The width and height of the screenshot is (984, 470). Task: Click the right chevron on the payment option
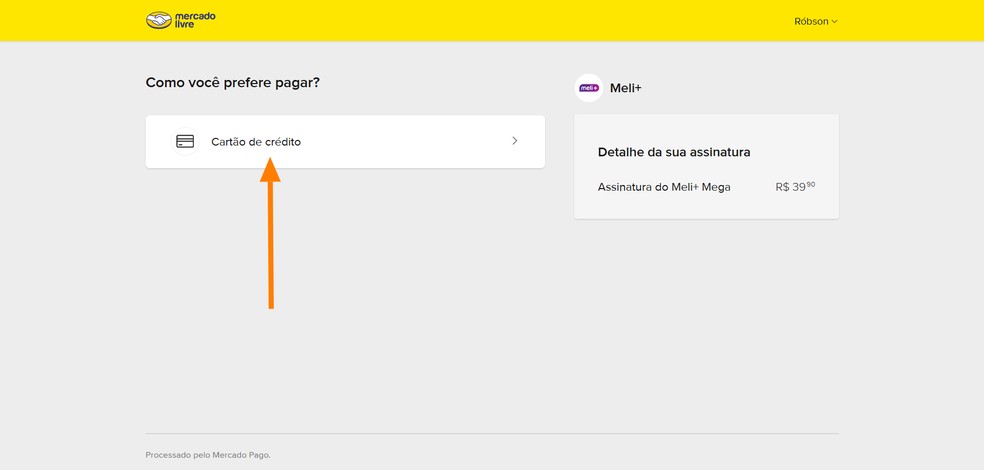coord(515,141)
